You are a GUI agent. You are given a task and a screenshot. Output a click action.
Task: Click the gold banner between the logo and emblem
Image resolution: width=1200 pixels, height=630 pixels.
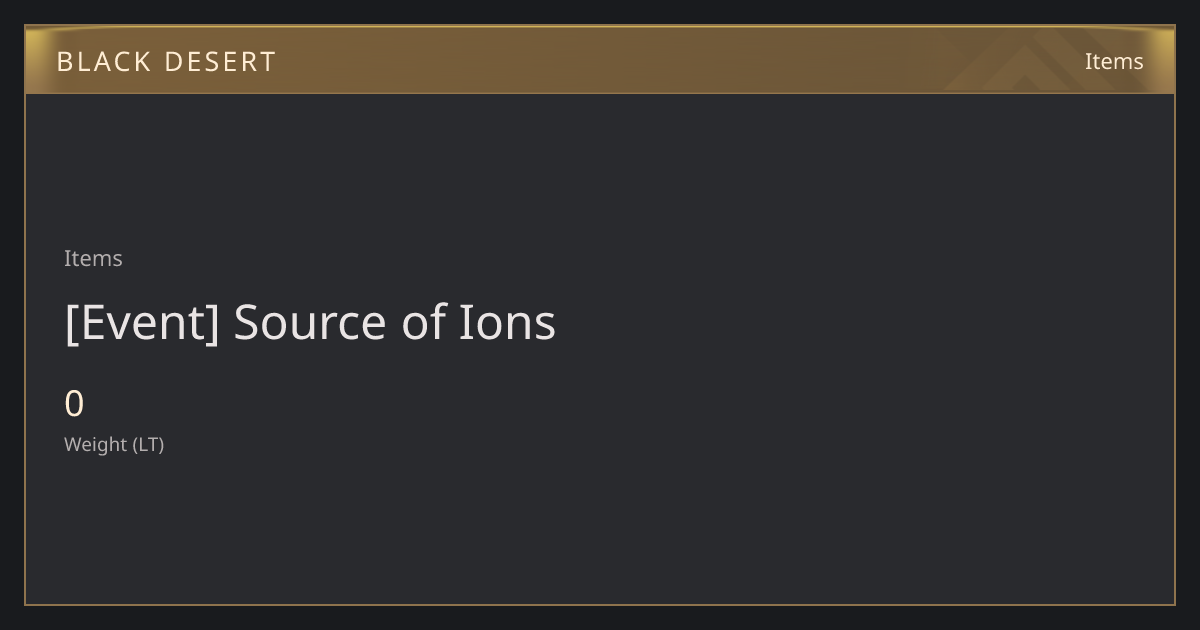(x=610, y=60)
